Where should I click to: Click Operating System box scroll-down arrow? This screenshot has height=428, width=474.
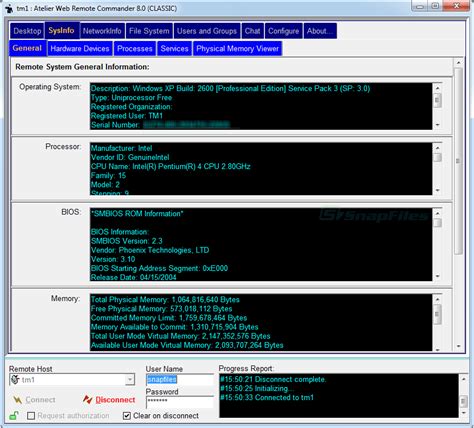pyautogui.click(x=438, y=125)
